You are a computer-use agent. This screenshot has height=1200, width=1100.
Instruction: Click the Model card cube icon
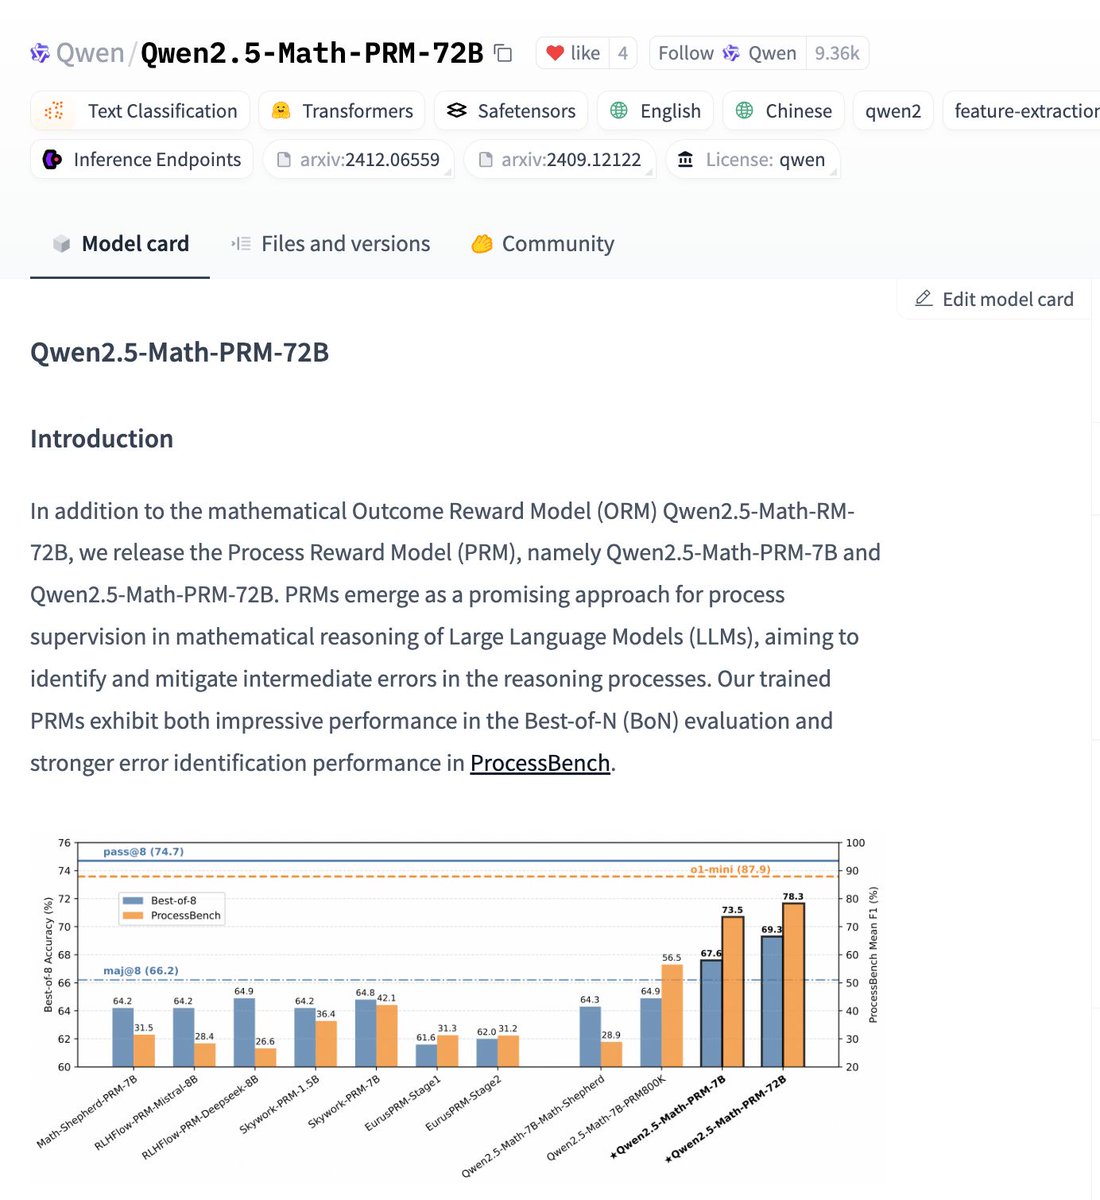(61, 244)
